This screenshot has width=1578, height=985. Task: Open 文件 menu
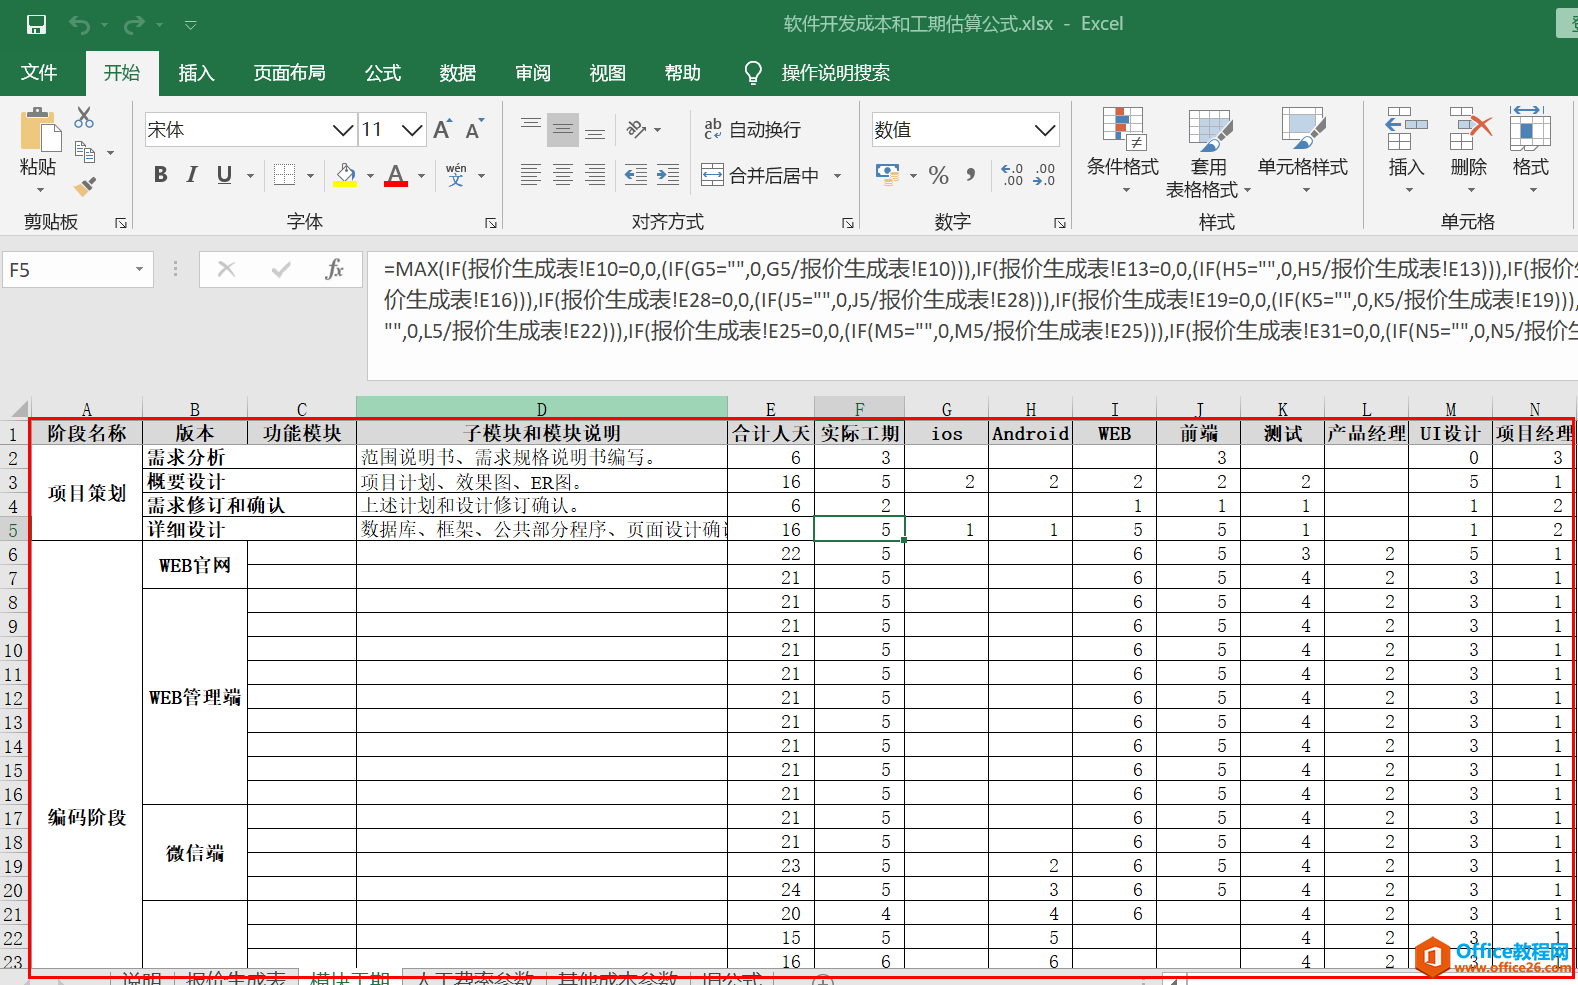point(39,72)
